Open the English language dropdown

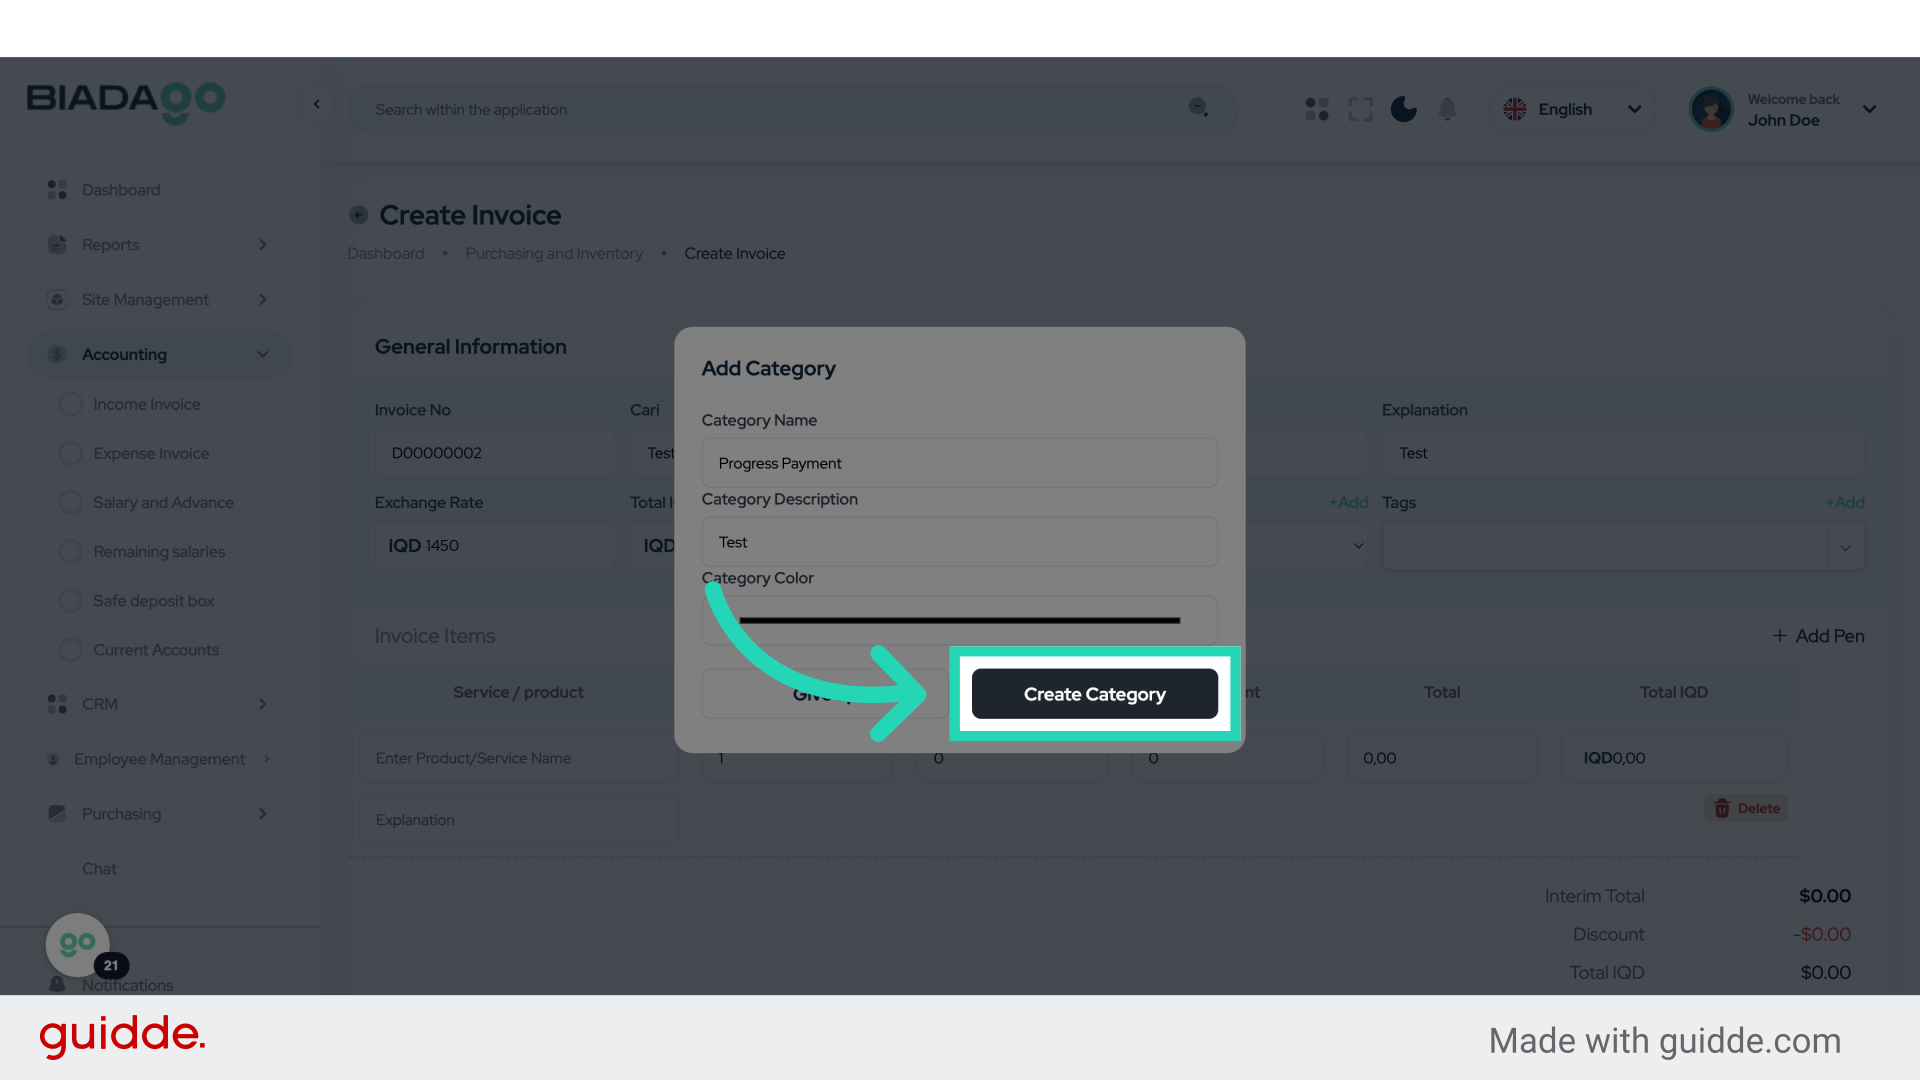(x=1571, y=109)
